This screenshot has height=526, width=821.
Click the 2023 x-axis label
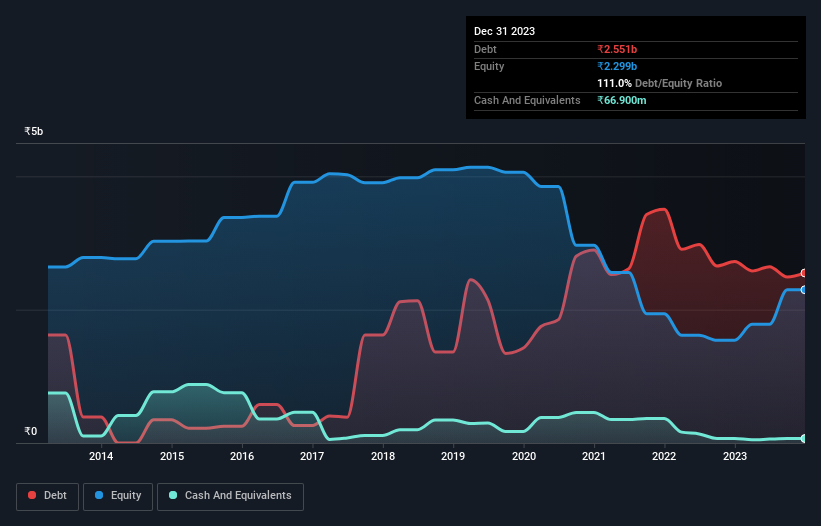click(x=735, y=456)
